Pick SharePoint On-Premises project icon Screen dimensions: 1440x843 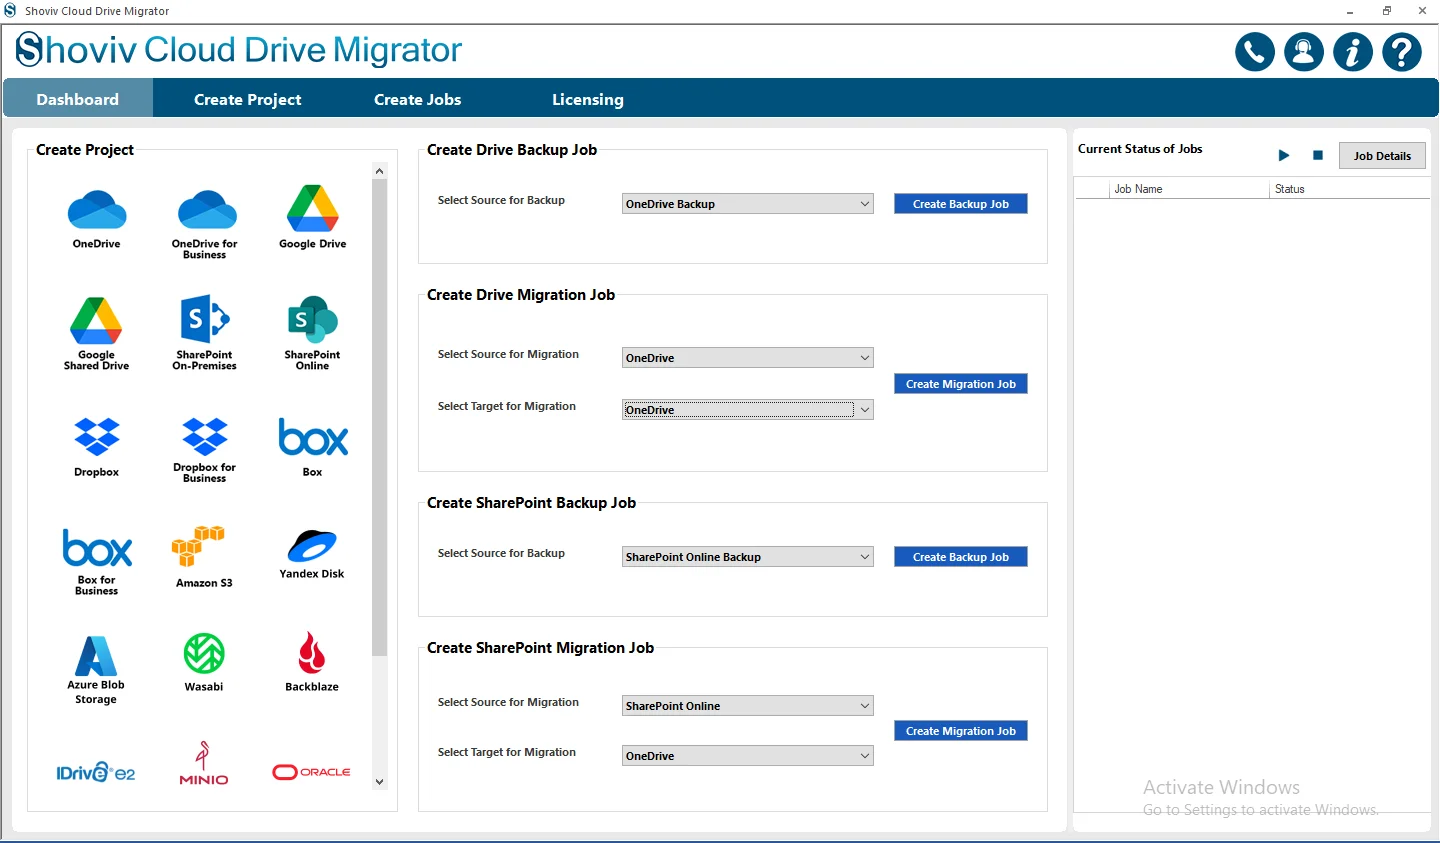pos(205,319)
